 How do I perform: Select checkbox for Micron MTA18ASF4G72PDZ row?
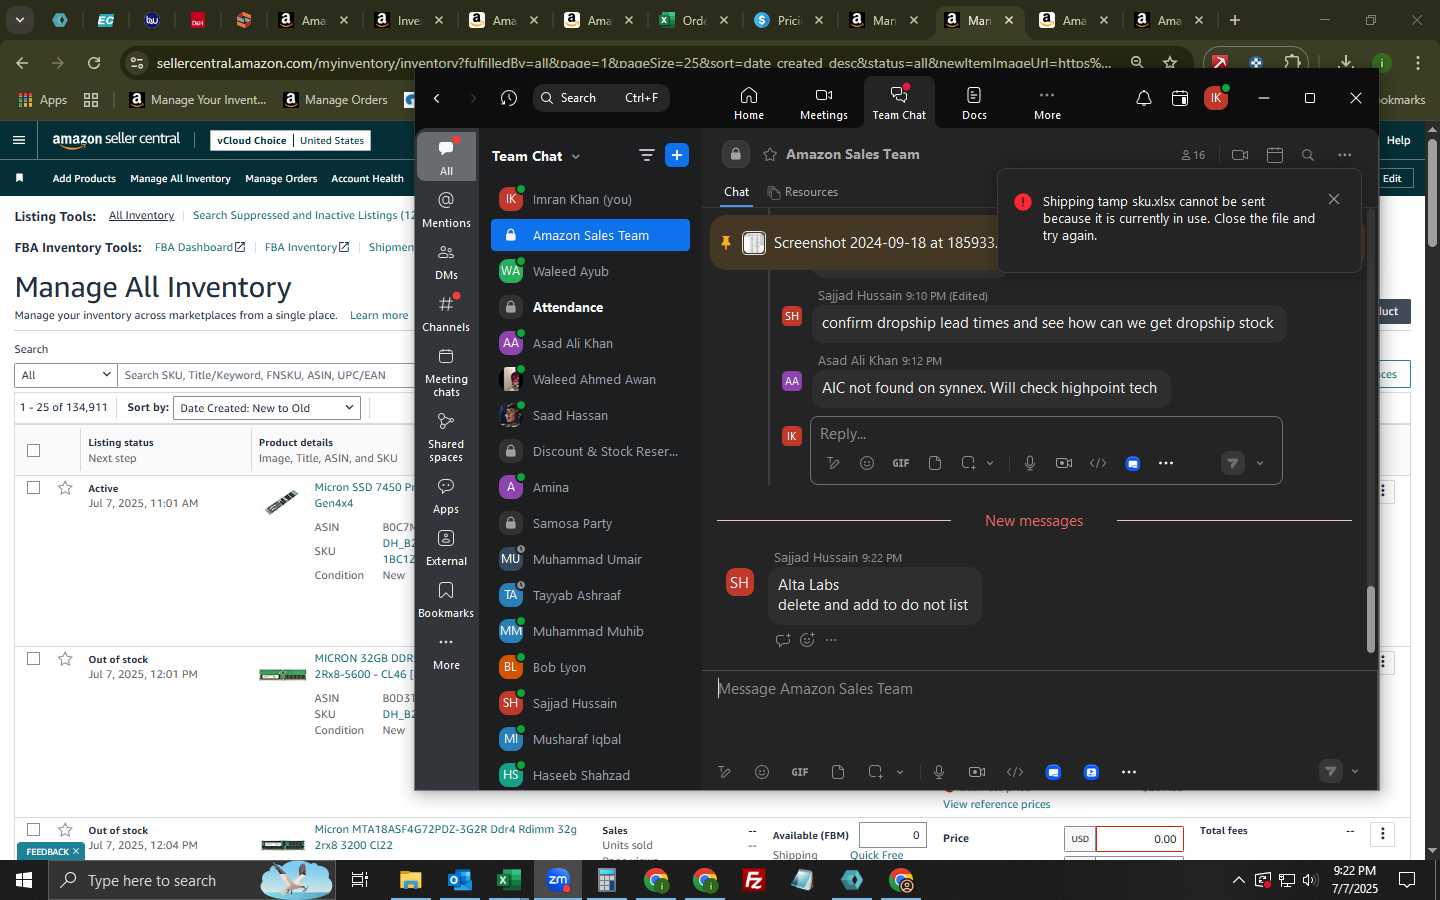pyautogui.click(x=33, y=829)
